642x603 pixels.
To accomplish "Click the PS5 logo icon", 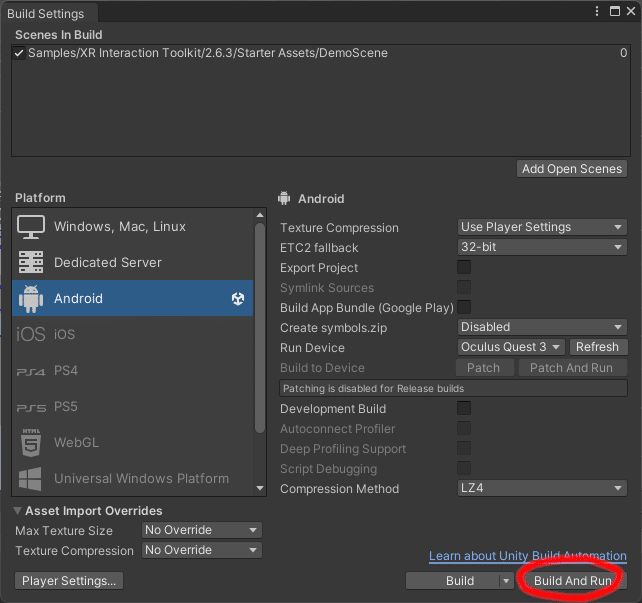I will click(31, 408).
